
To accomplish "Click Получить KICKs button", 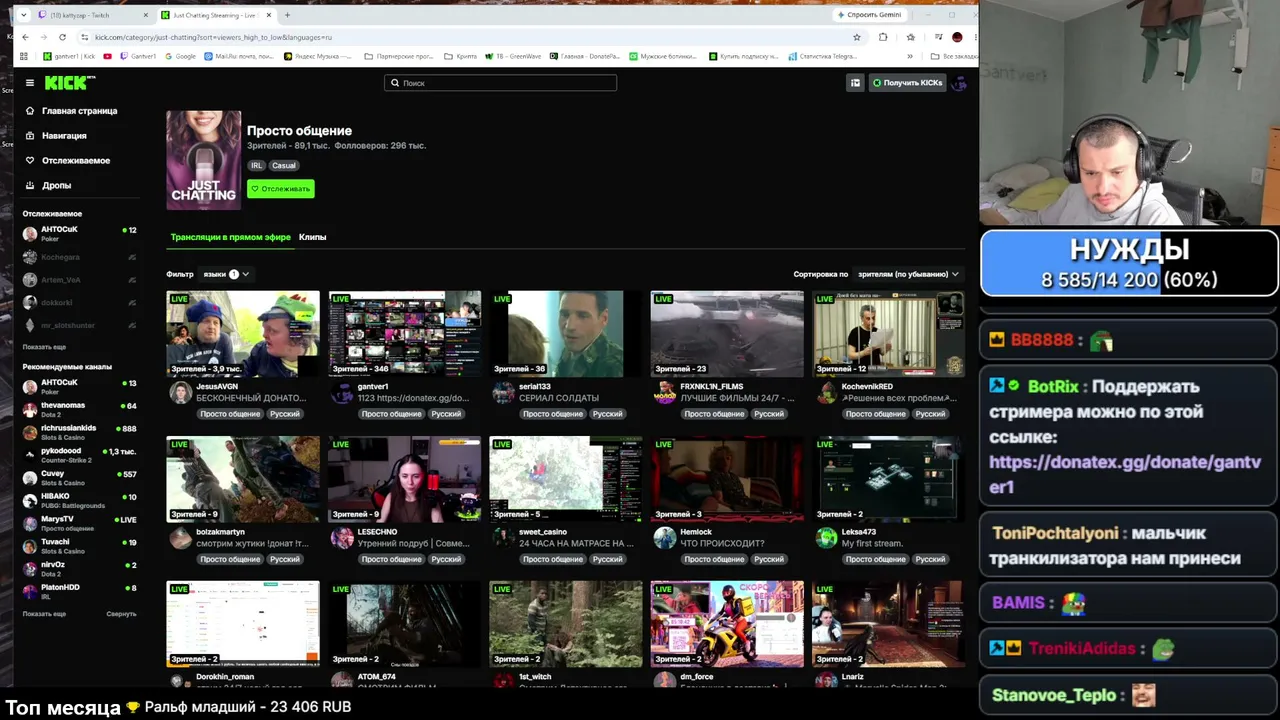I will (907, 83).
